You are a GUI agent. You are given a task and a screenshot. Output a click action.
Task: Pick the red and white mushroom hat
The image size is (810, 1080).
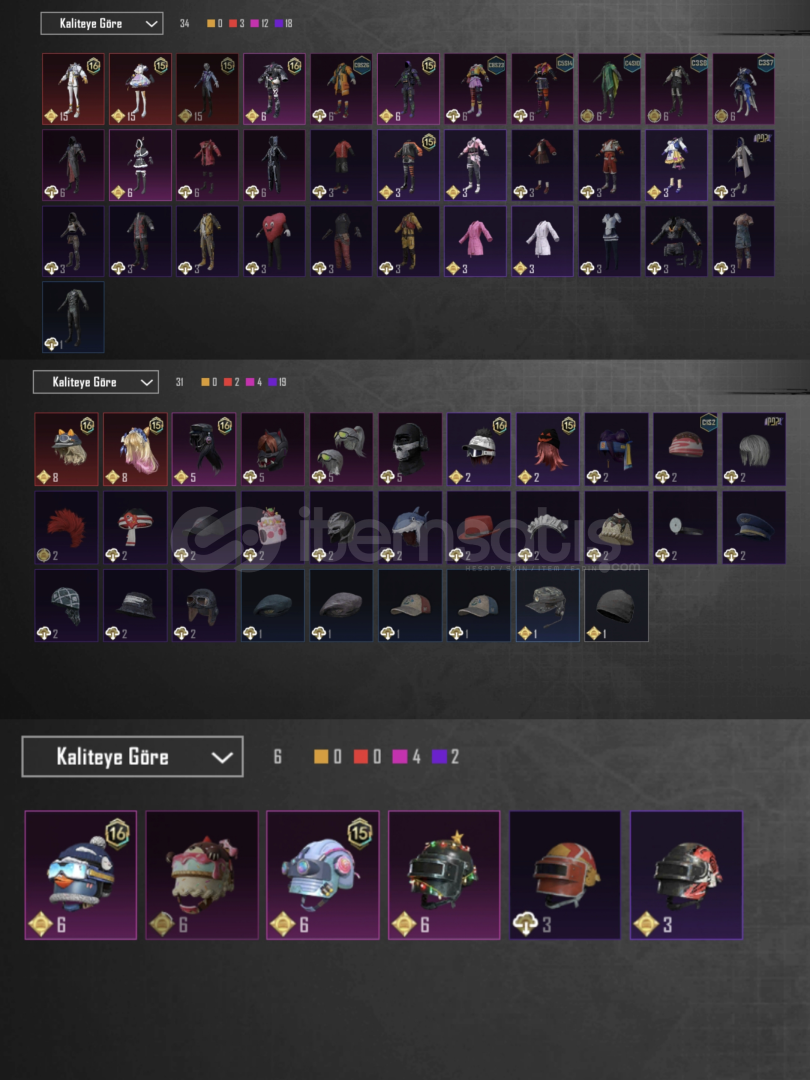coord(135,528)
